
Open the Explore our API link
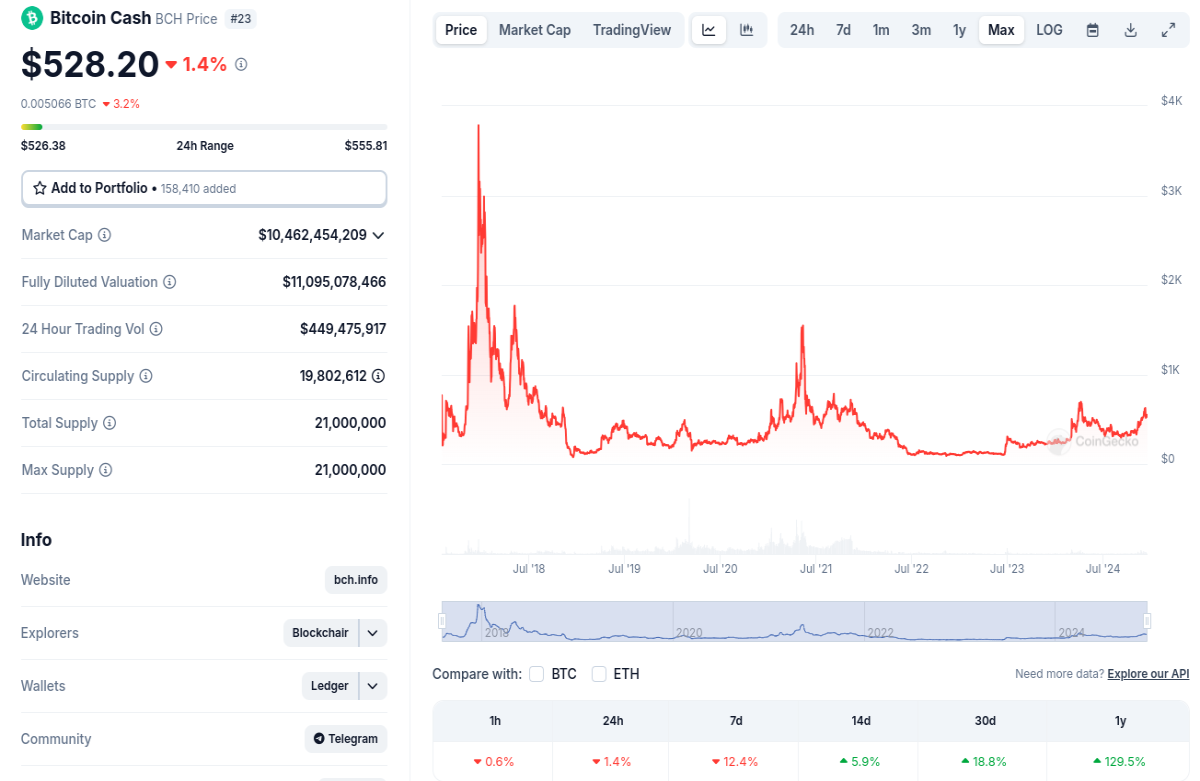1148,674
